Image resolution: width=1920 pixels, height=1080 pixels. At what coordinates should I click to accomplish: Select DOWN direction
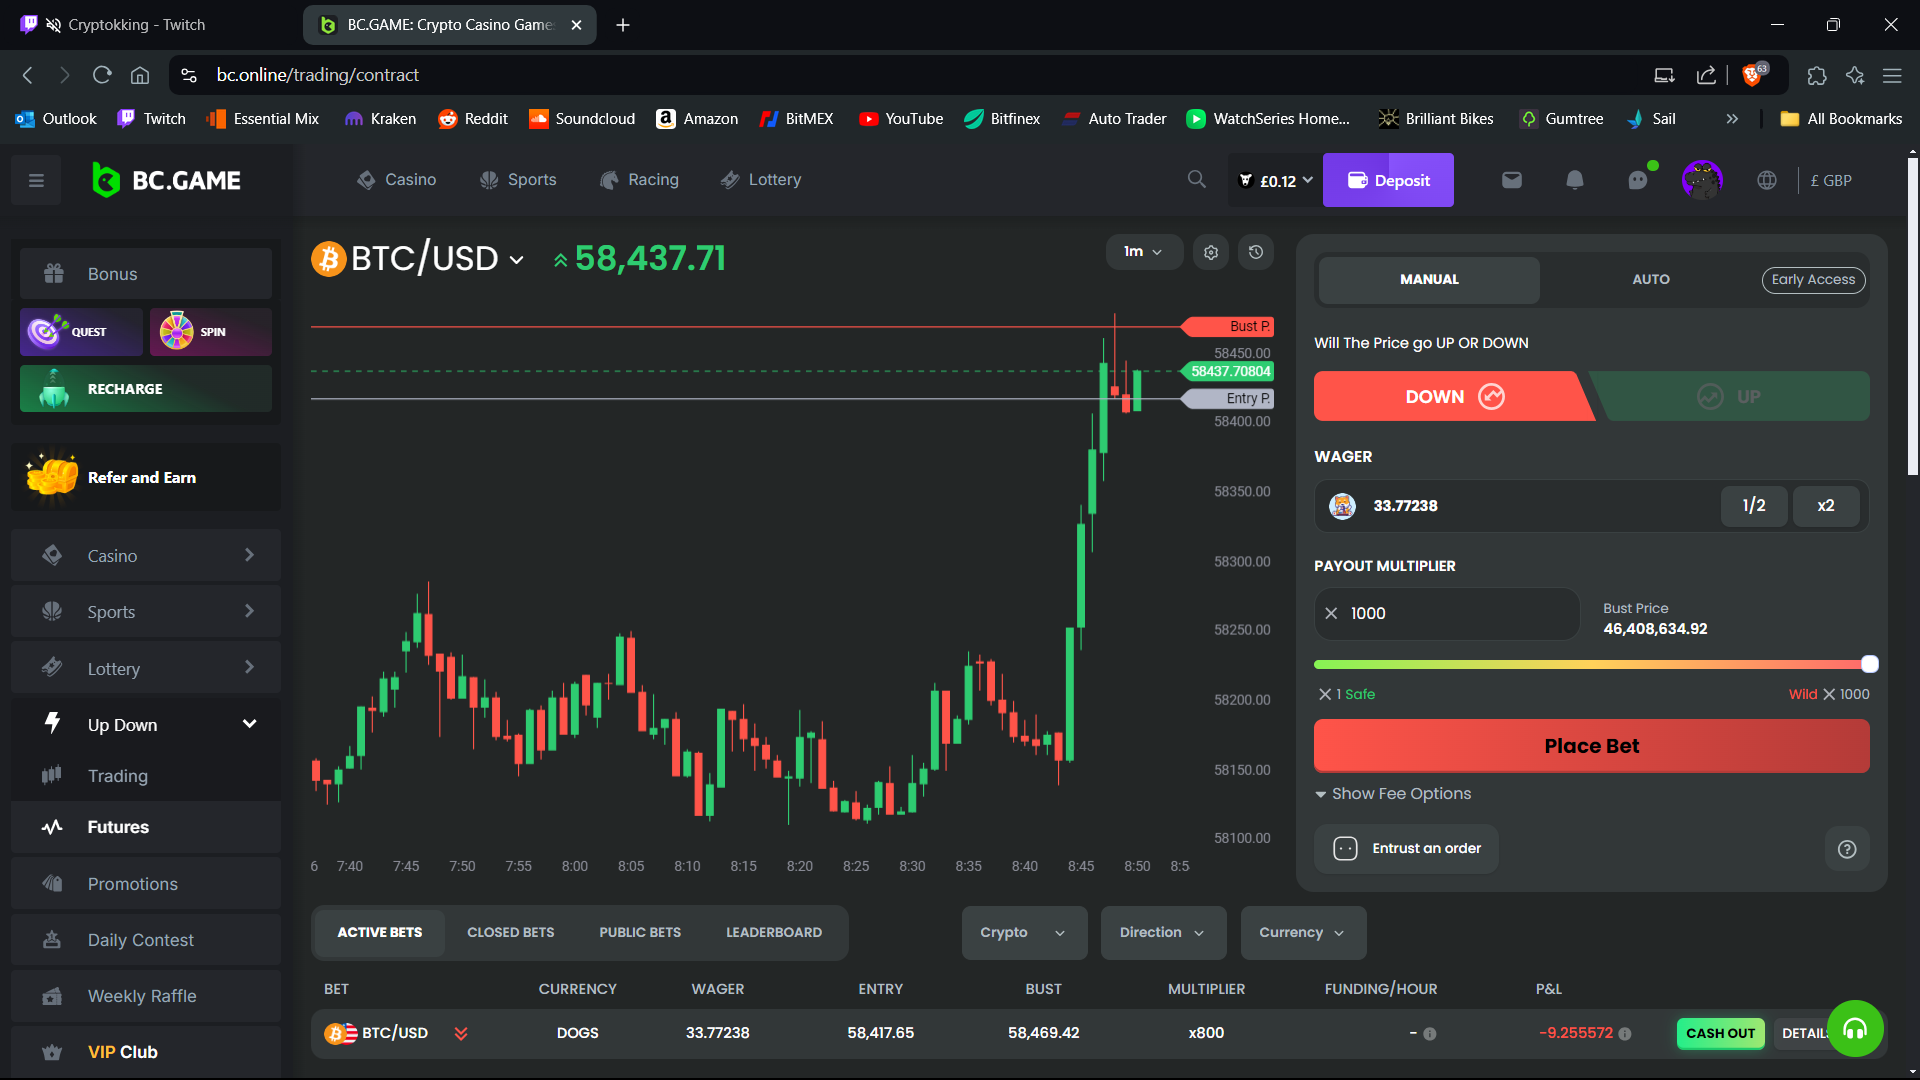[x=1453, y=397]
